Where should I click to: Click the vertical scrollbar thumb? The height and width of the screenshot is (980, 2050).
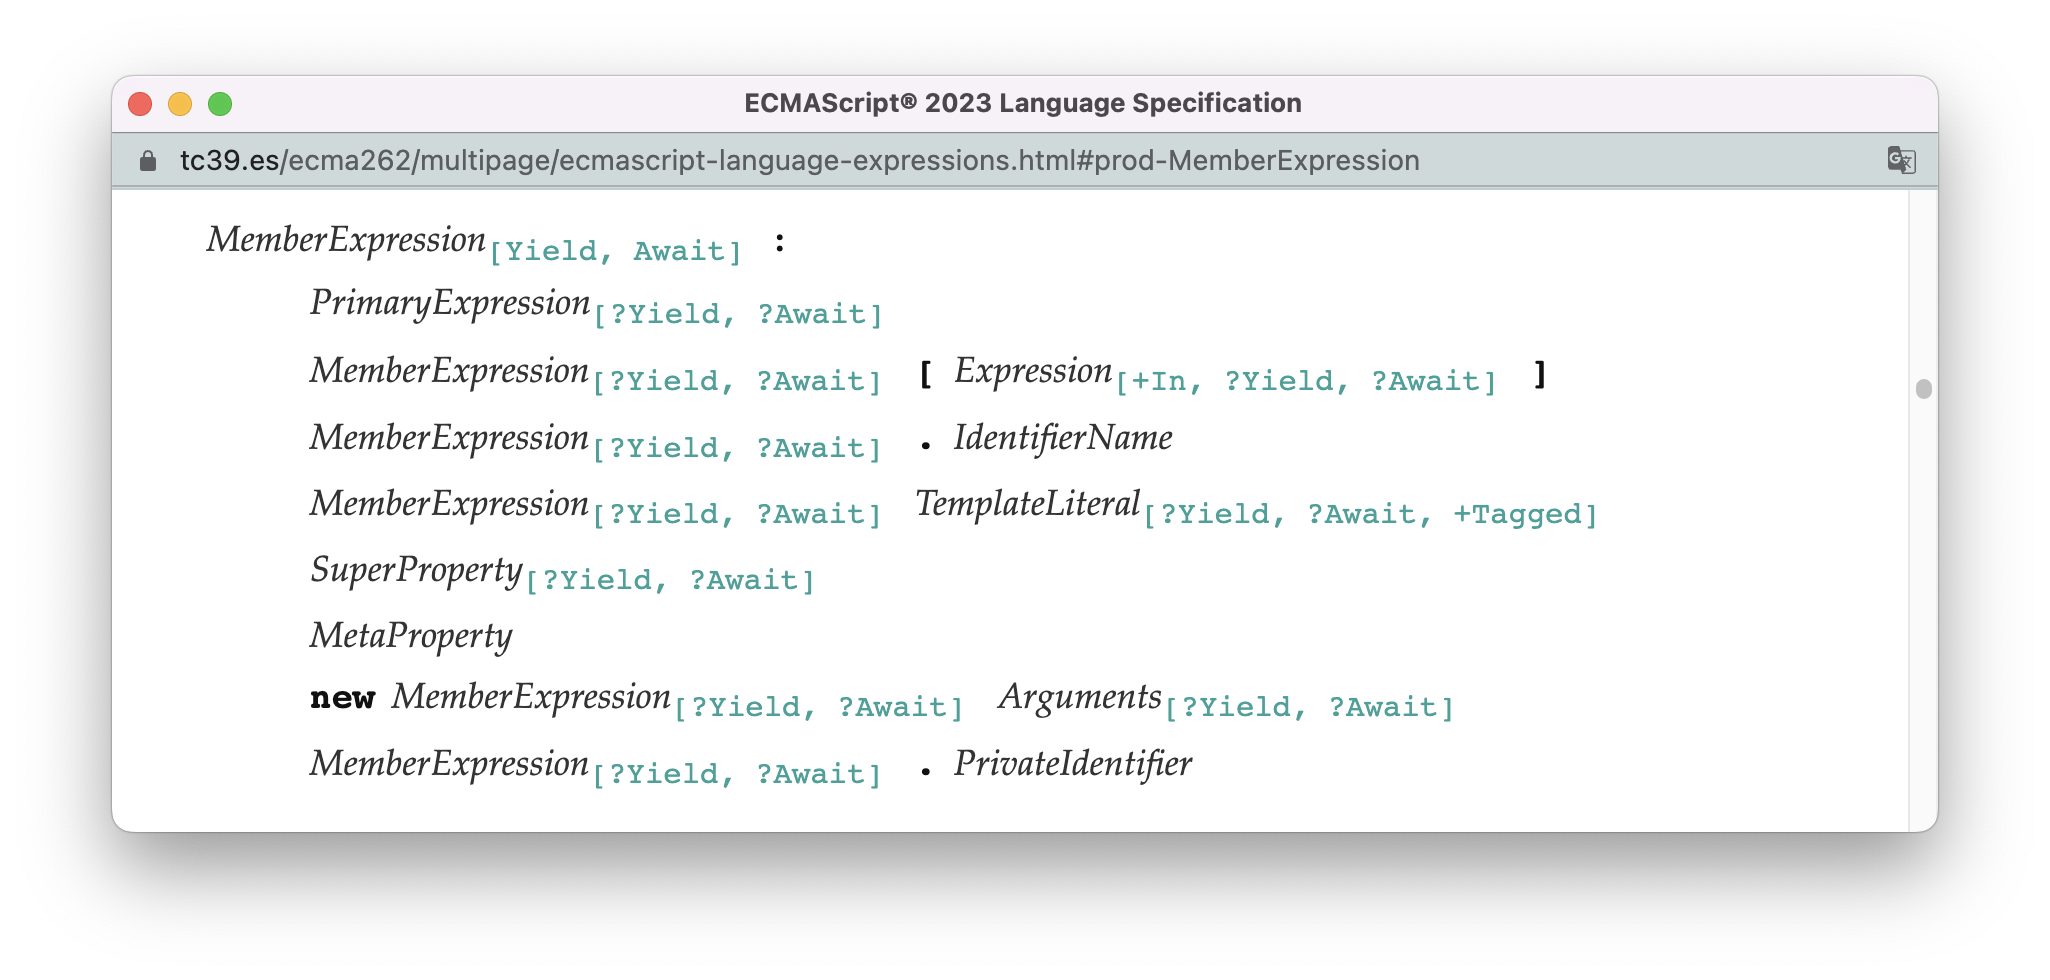click(1923, 388)
